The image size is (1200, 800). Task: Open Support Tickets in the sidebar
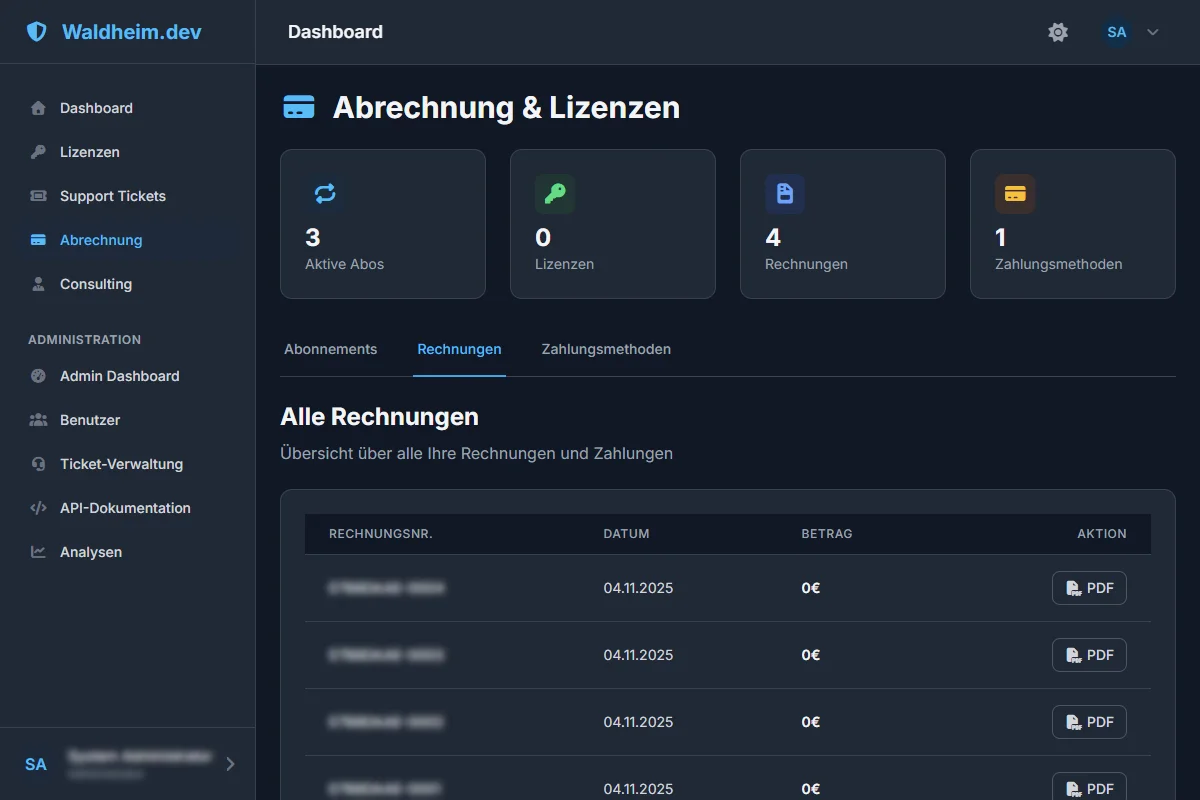(x=112, y=196)
